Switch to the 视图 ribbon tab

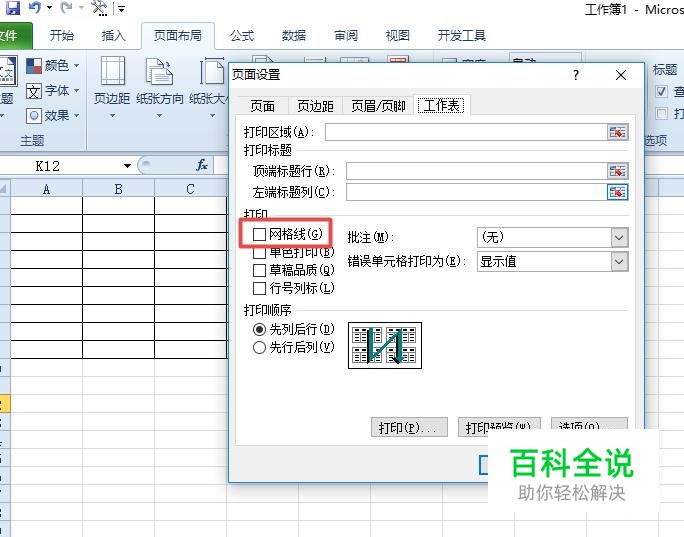(397, 35)
